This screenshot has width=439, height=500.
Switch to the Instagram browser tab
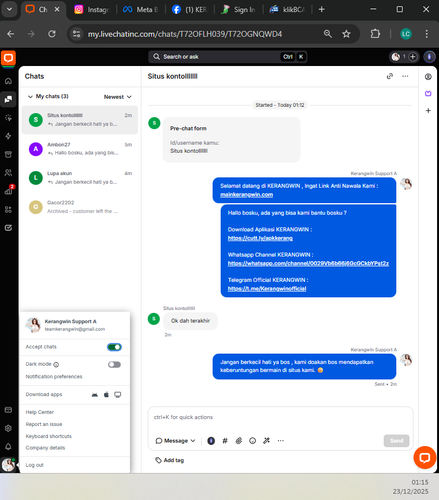(92, 10)
